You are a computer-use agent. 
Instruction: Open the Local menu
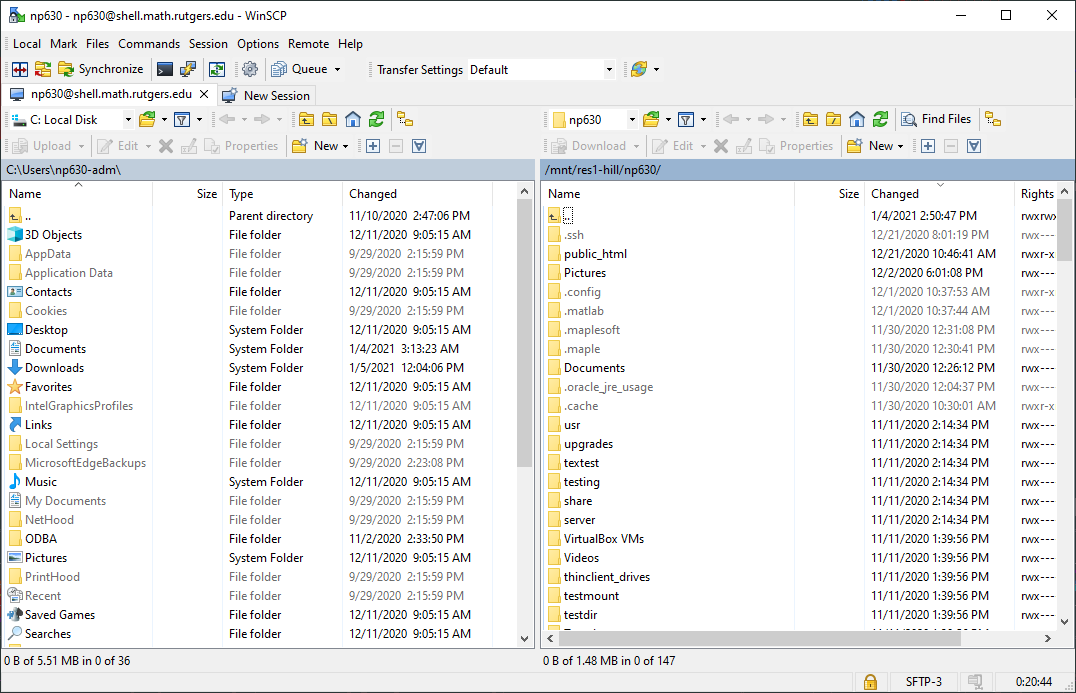coord(27,44)
